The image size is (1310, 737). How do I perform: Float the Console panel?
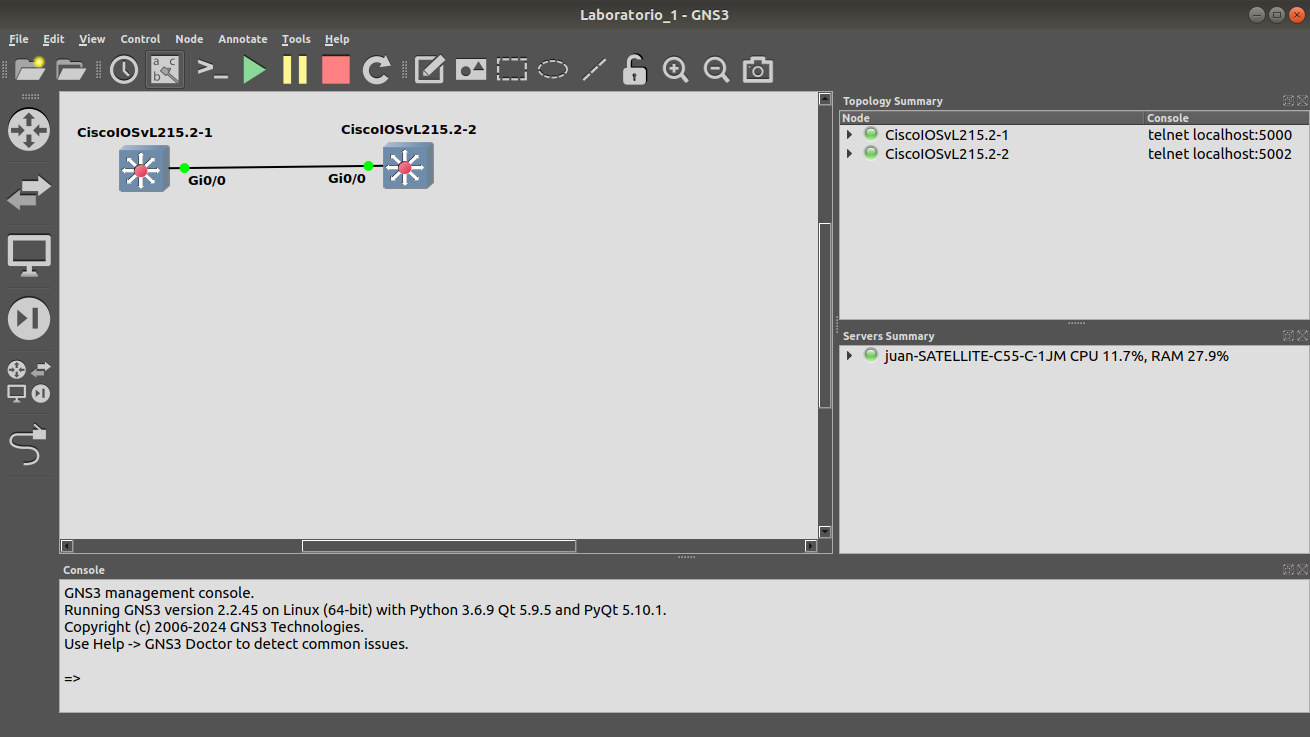pos(1288,570)
